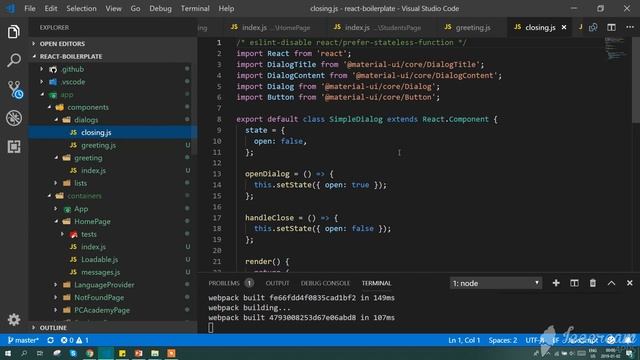Open Skype from the taskbar

73,353
